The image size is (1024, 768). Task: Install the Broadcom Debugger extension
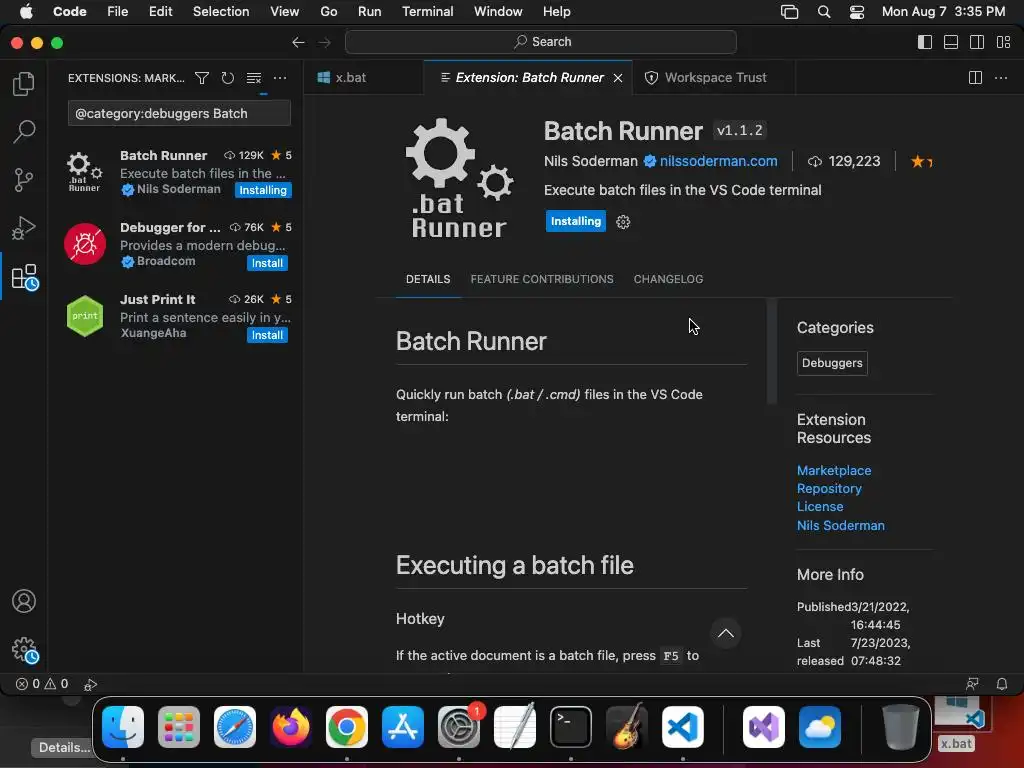(267, 263)
